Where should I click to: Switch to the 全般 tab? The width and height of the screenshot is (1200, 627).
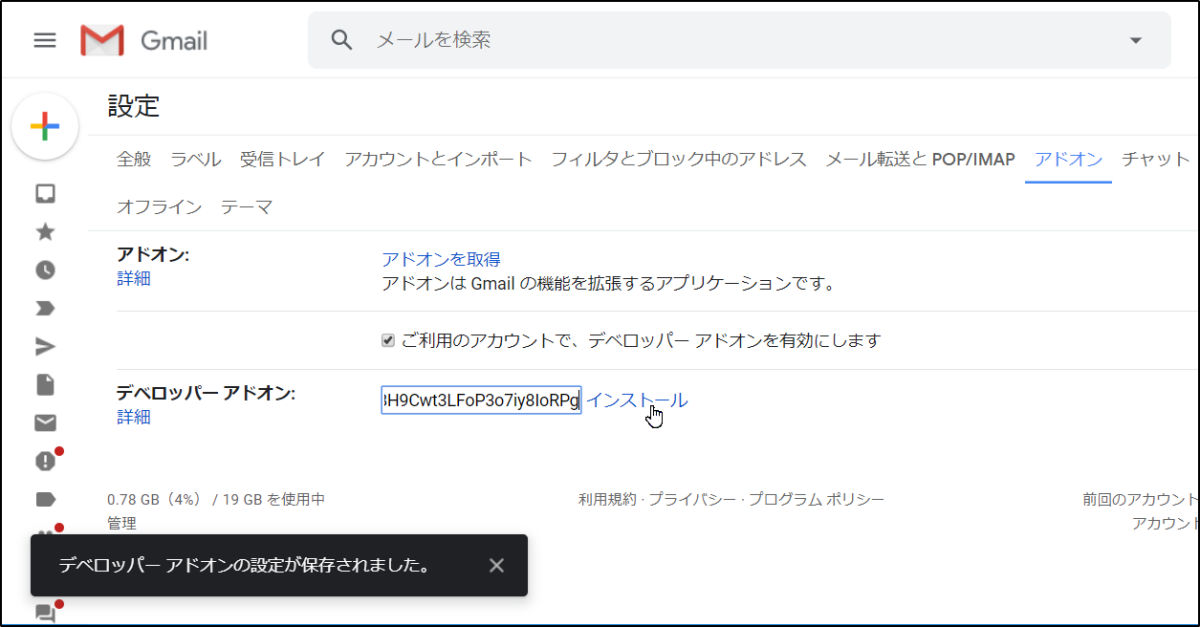coord(134,159)
